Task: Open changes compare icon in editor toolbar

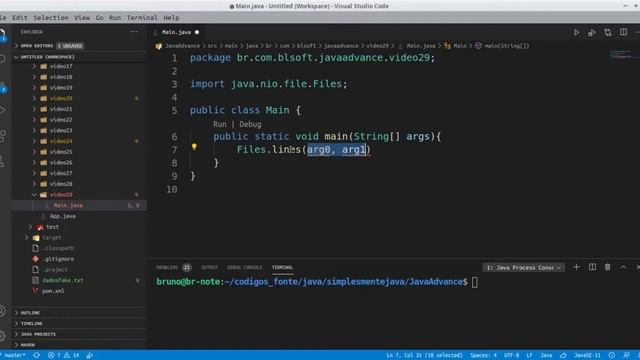Action: coord(608,32)
